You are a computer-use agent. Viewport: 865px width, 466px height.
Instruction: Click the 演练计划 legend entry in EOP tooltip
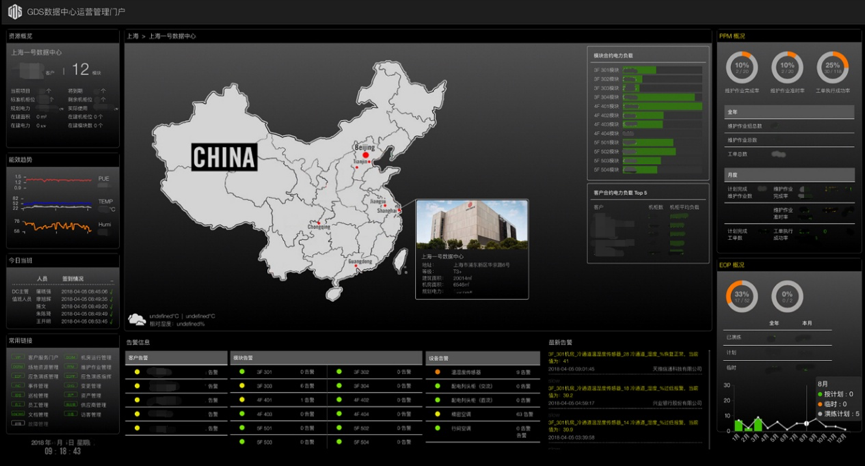pos(839,413)
